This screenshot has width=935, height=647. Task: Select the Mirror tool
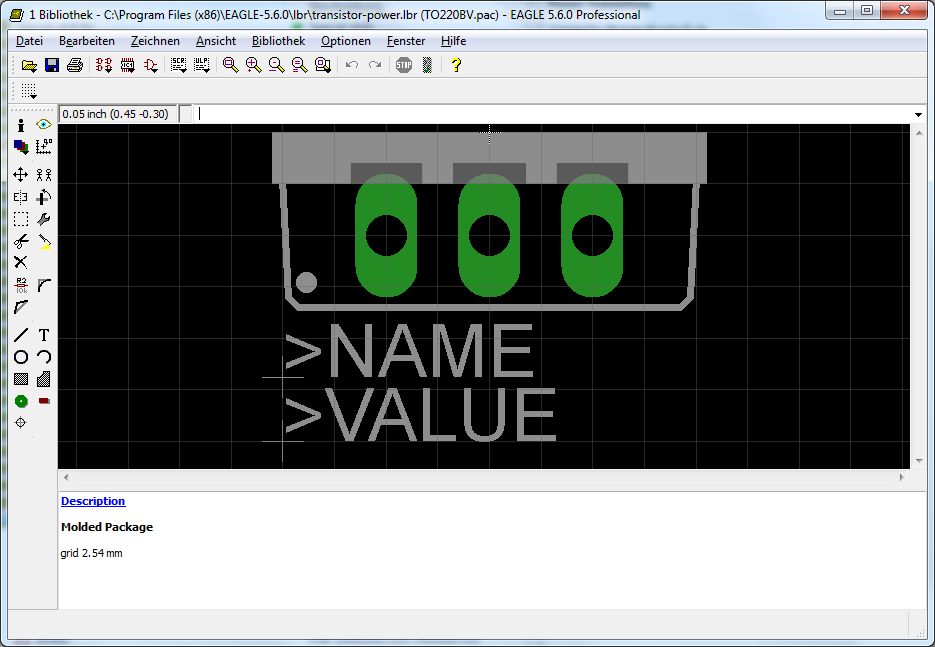tap(21, 197)
